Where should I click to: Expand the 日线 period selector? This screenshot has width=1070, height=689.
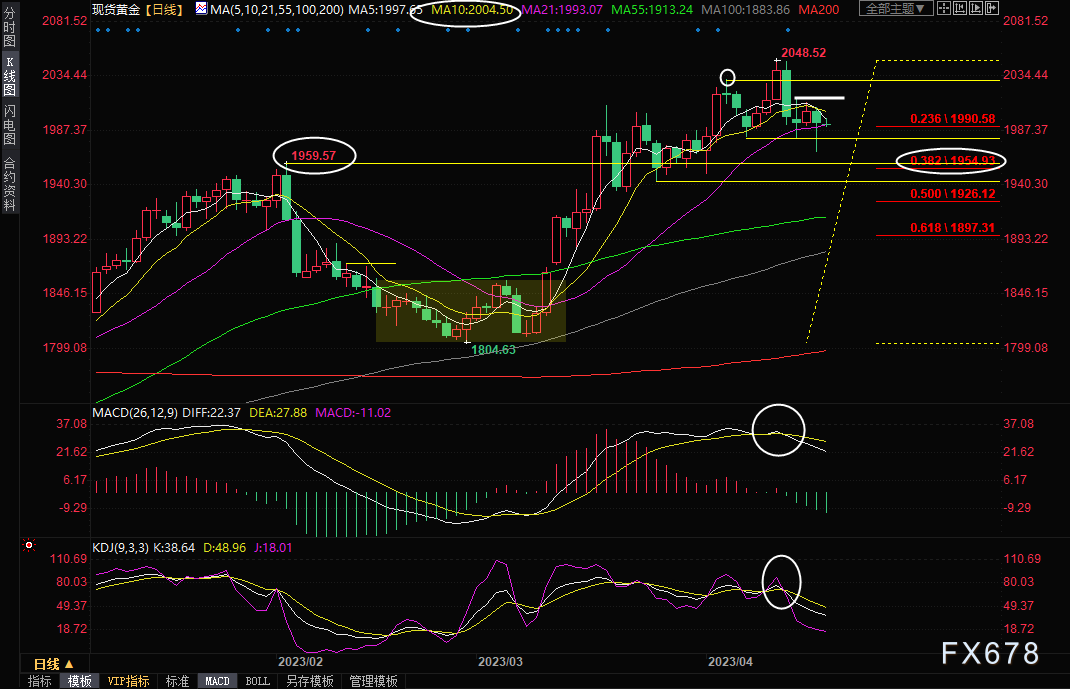[53, 663]
